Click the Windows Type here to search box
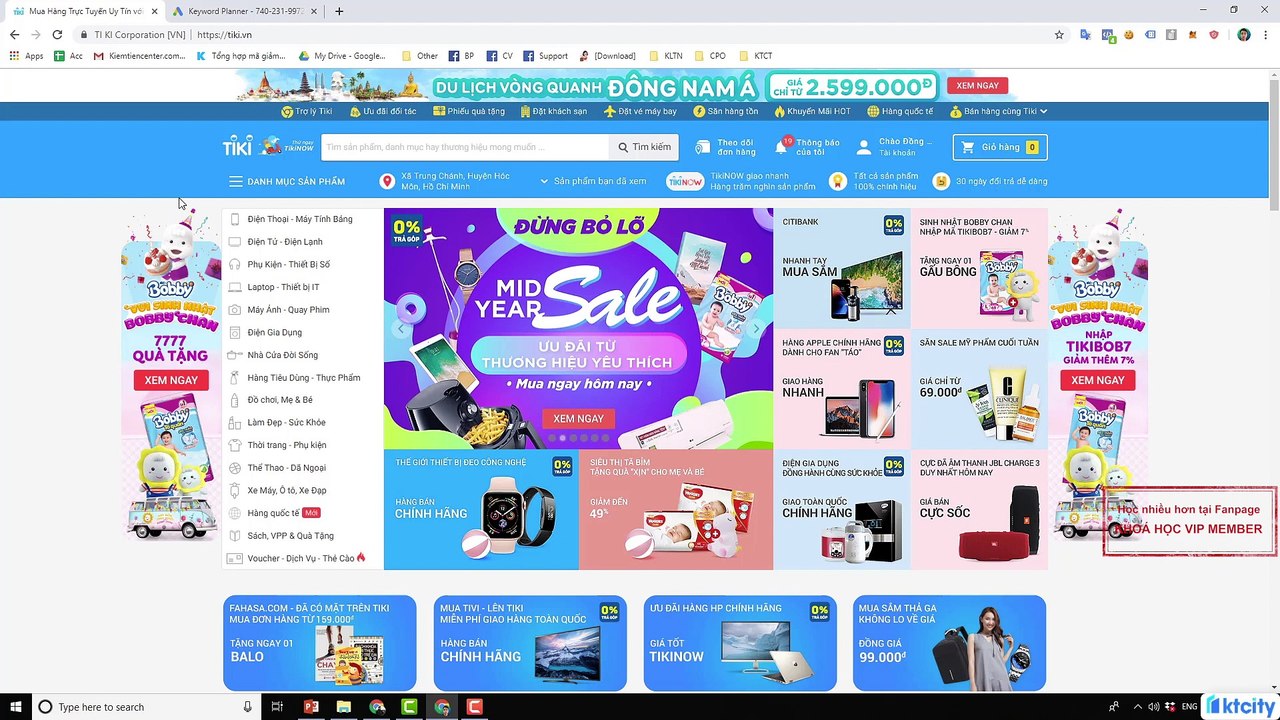 tap(145, 707)
